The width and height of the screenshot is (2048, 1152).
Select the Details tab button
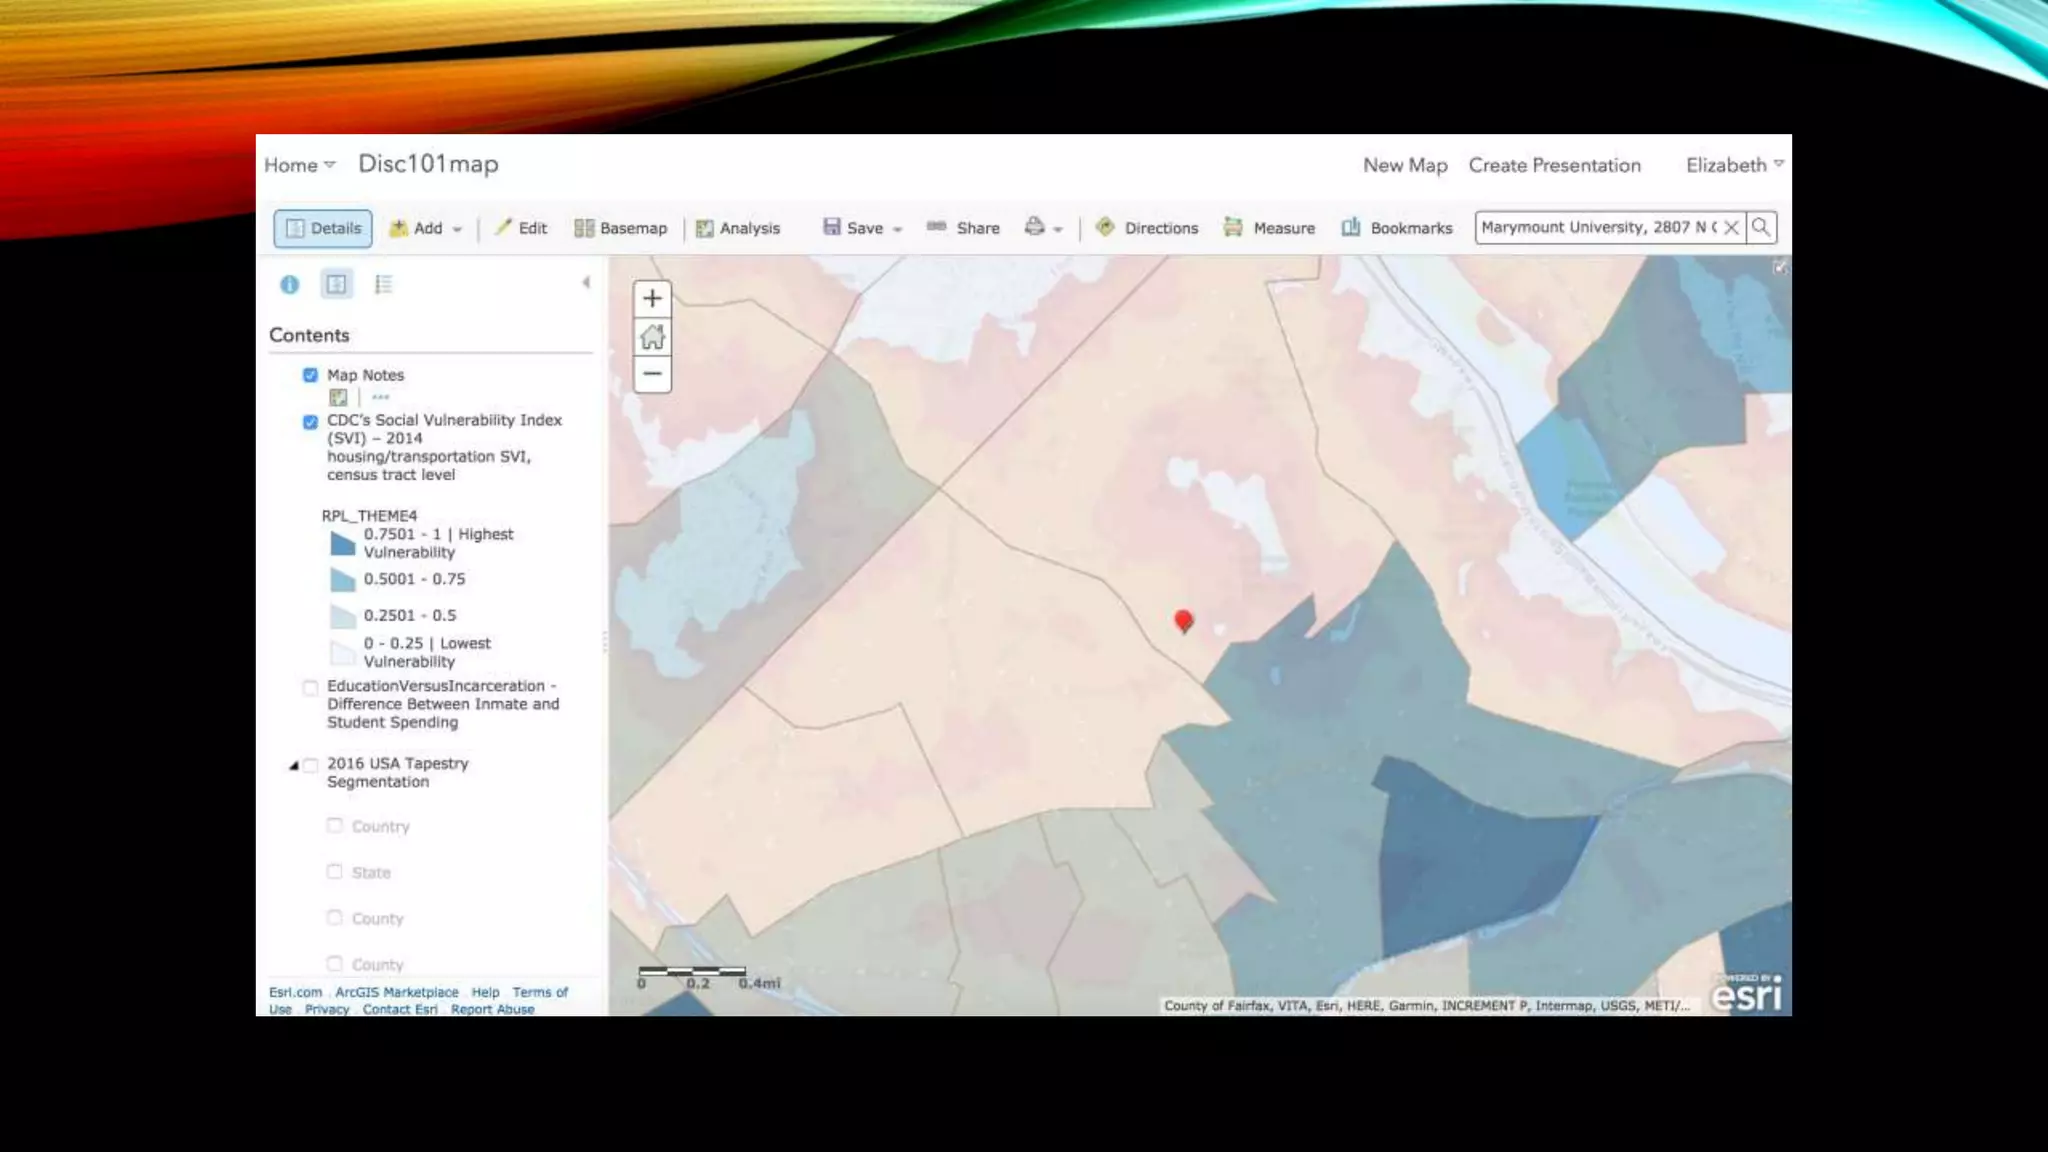pos(323,228)
